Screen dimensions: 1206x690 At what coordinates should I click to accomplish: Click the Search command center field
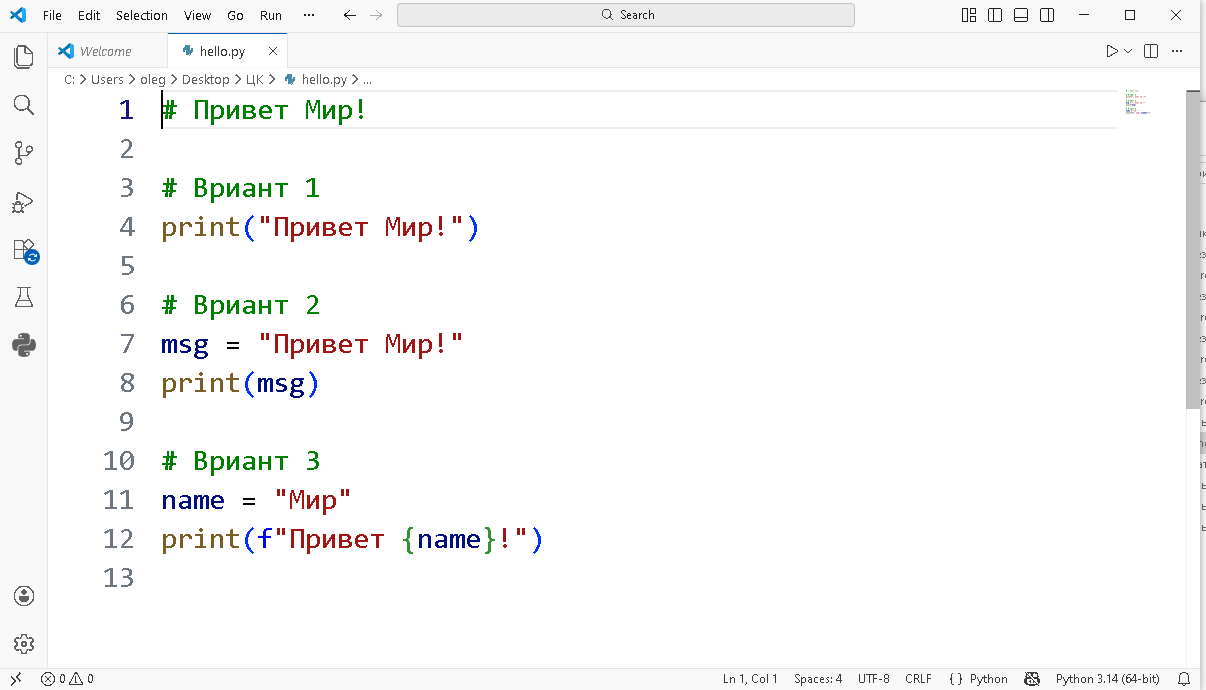coord(626,15)
